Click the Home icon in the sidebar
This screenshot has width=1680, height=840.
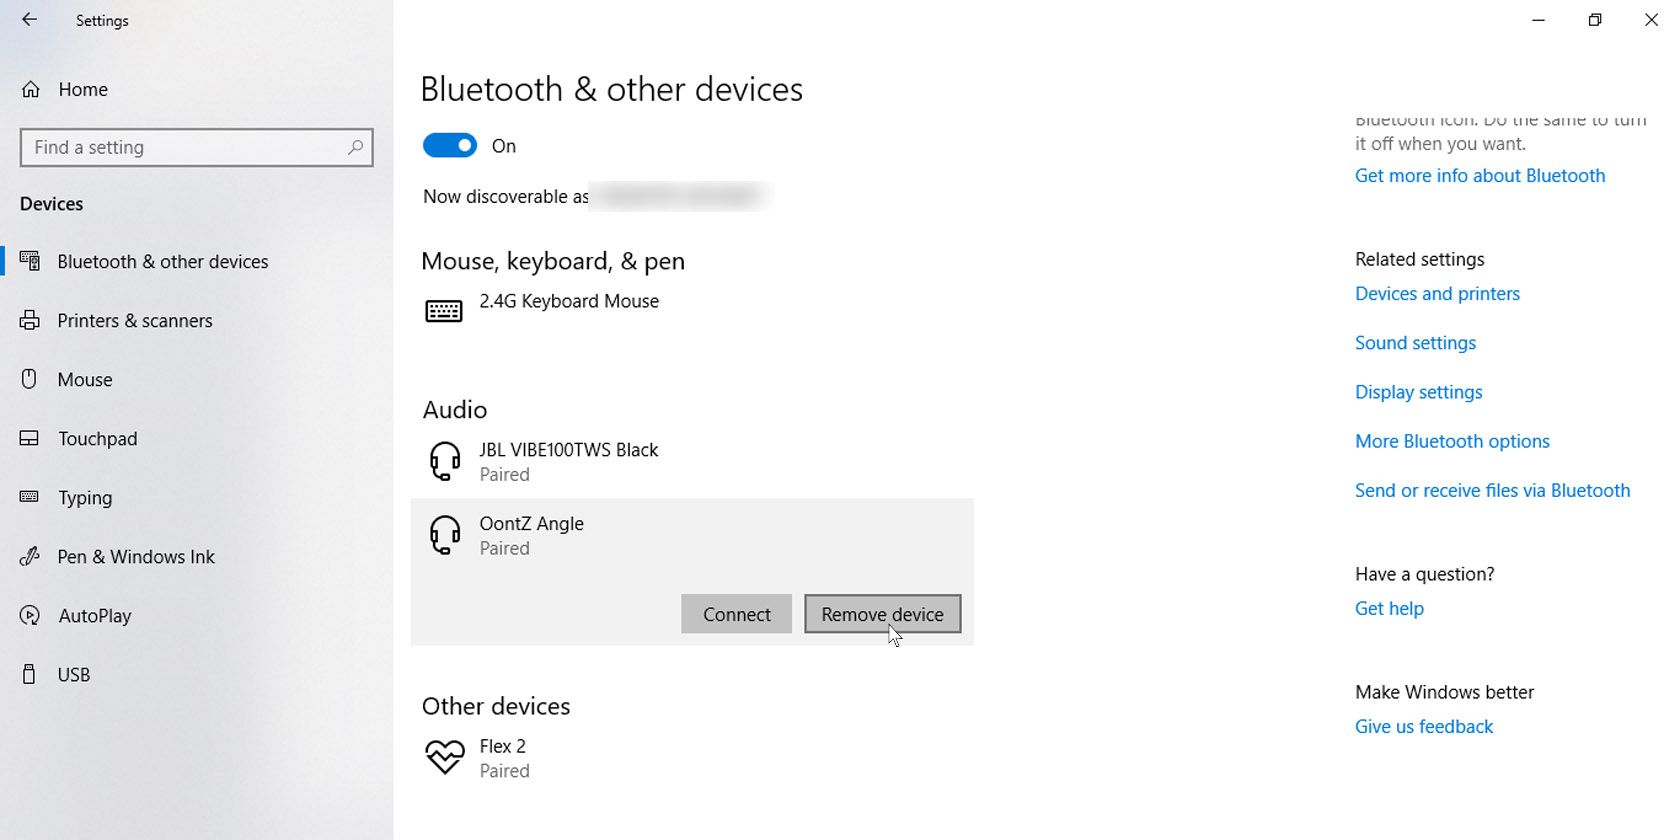coord(30,89)
